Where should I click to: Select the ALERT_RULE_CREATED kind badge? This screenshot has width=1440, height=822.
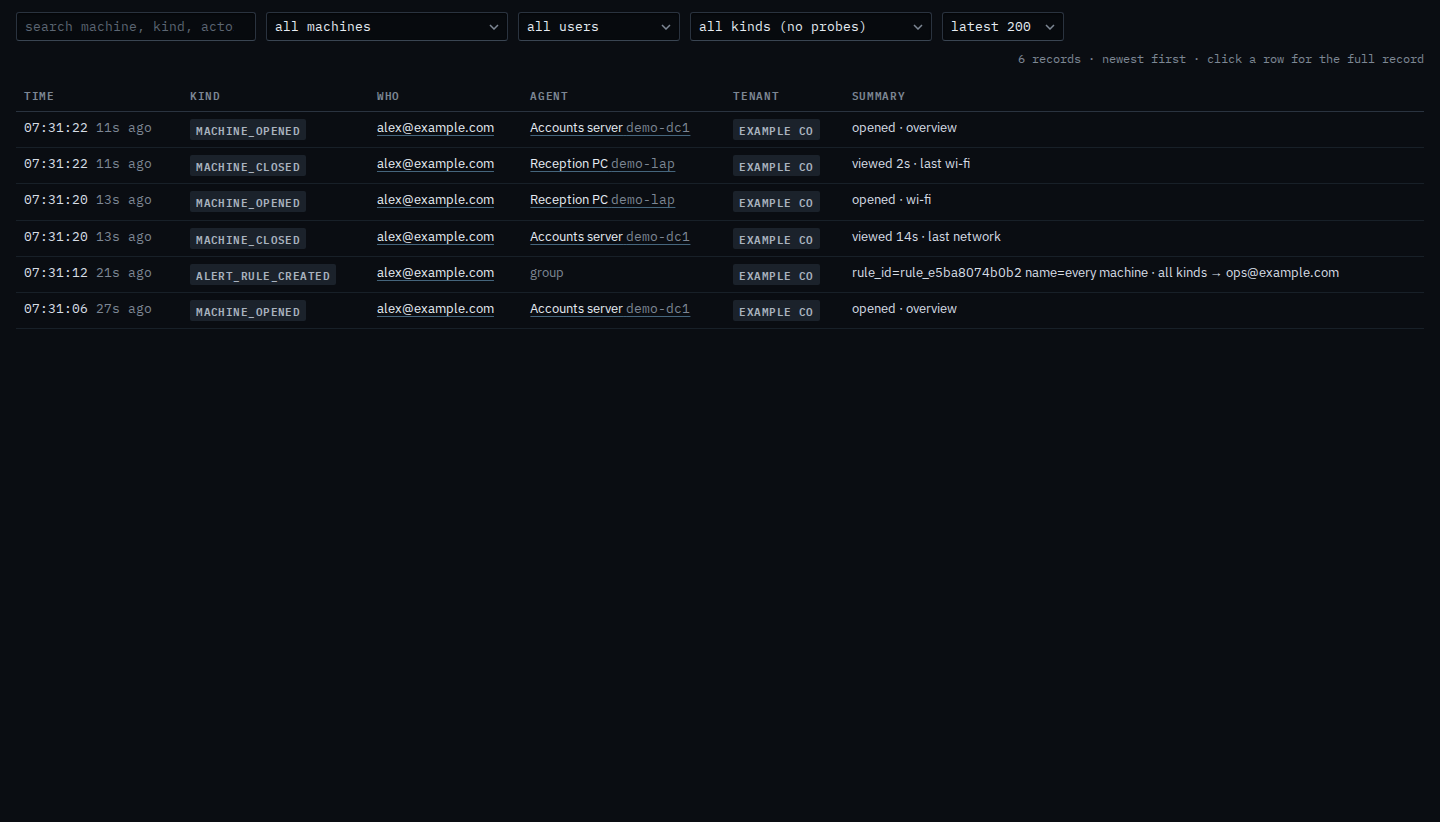[263, 275]
